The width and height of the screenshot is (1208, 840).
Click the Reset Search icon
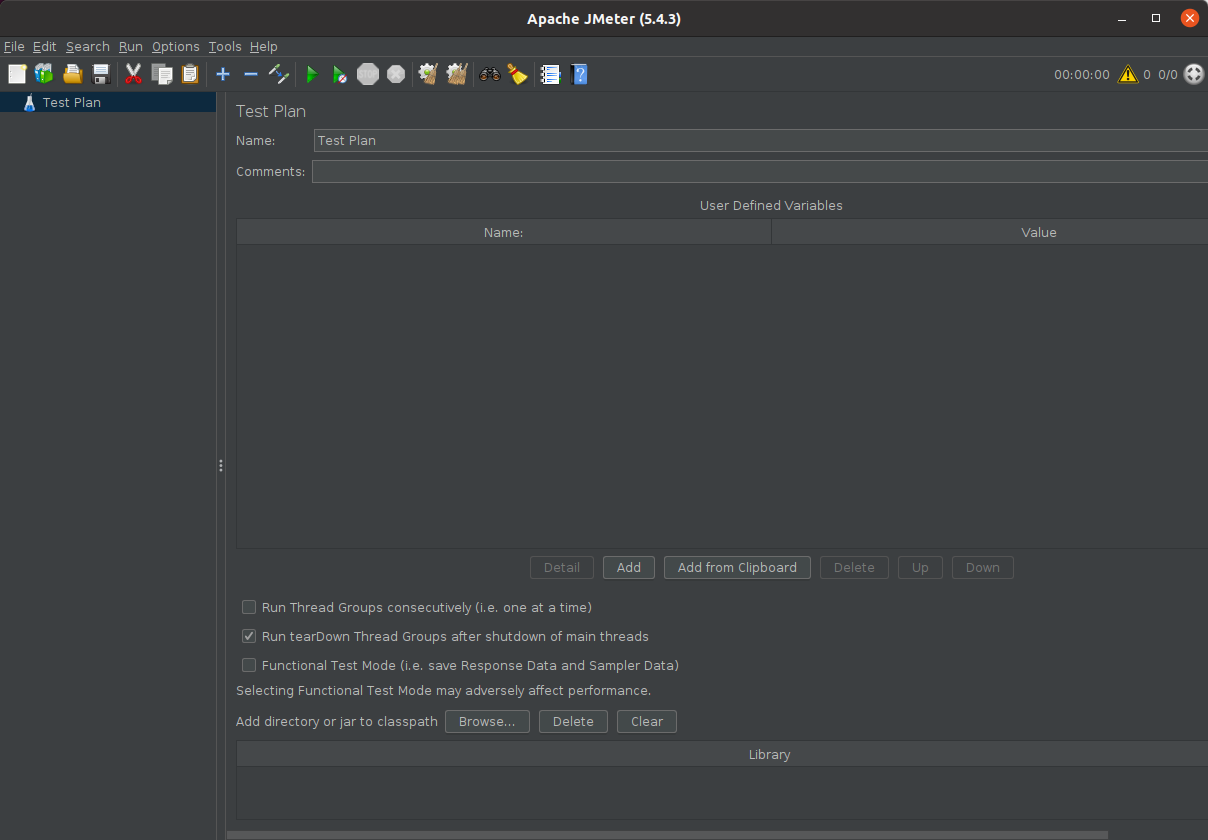(517, 74)
